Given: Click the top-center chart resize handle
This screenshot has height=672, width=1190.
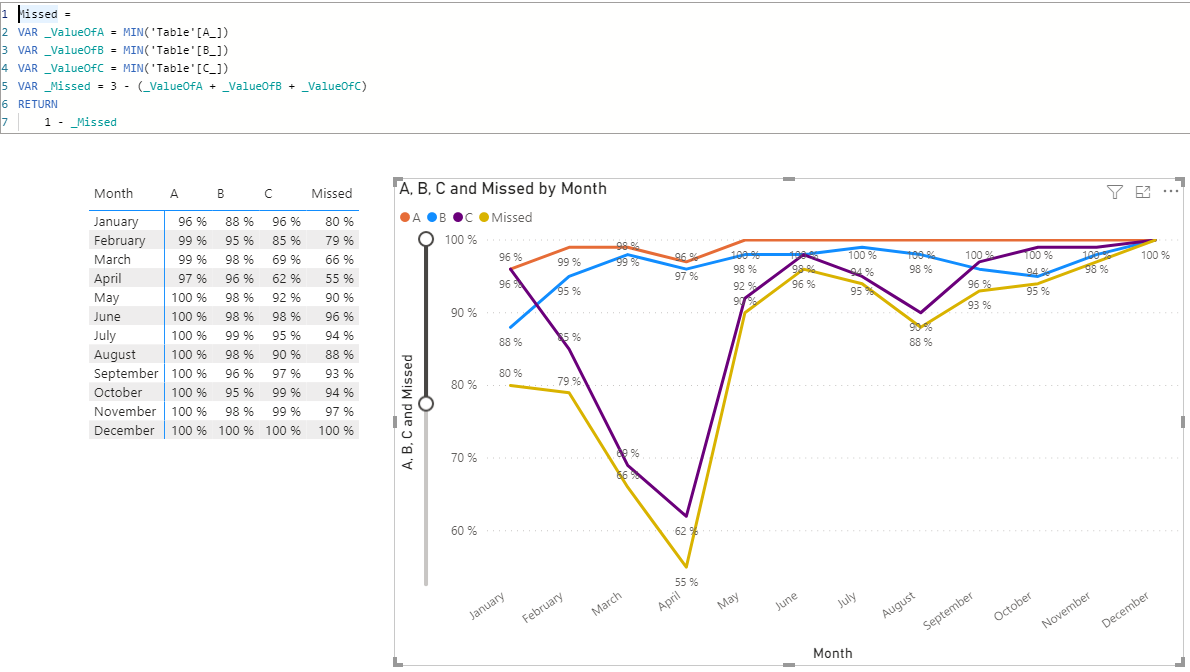Looking at the screenshot, I should 789,179.
